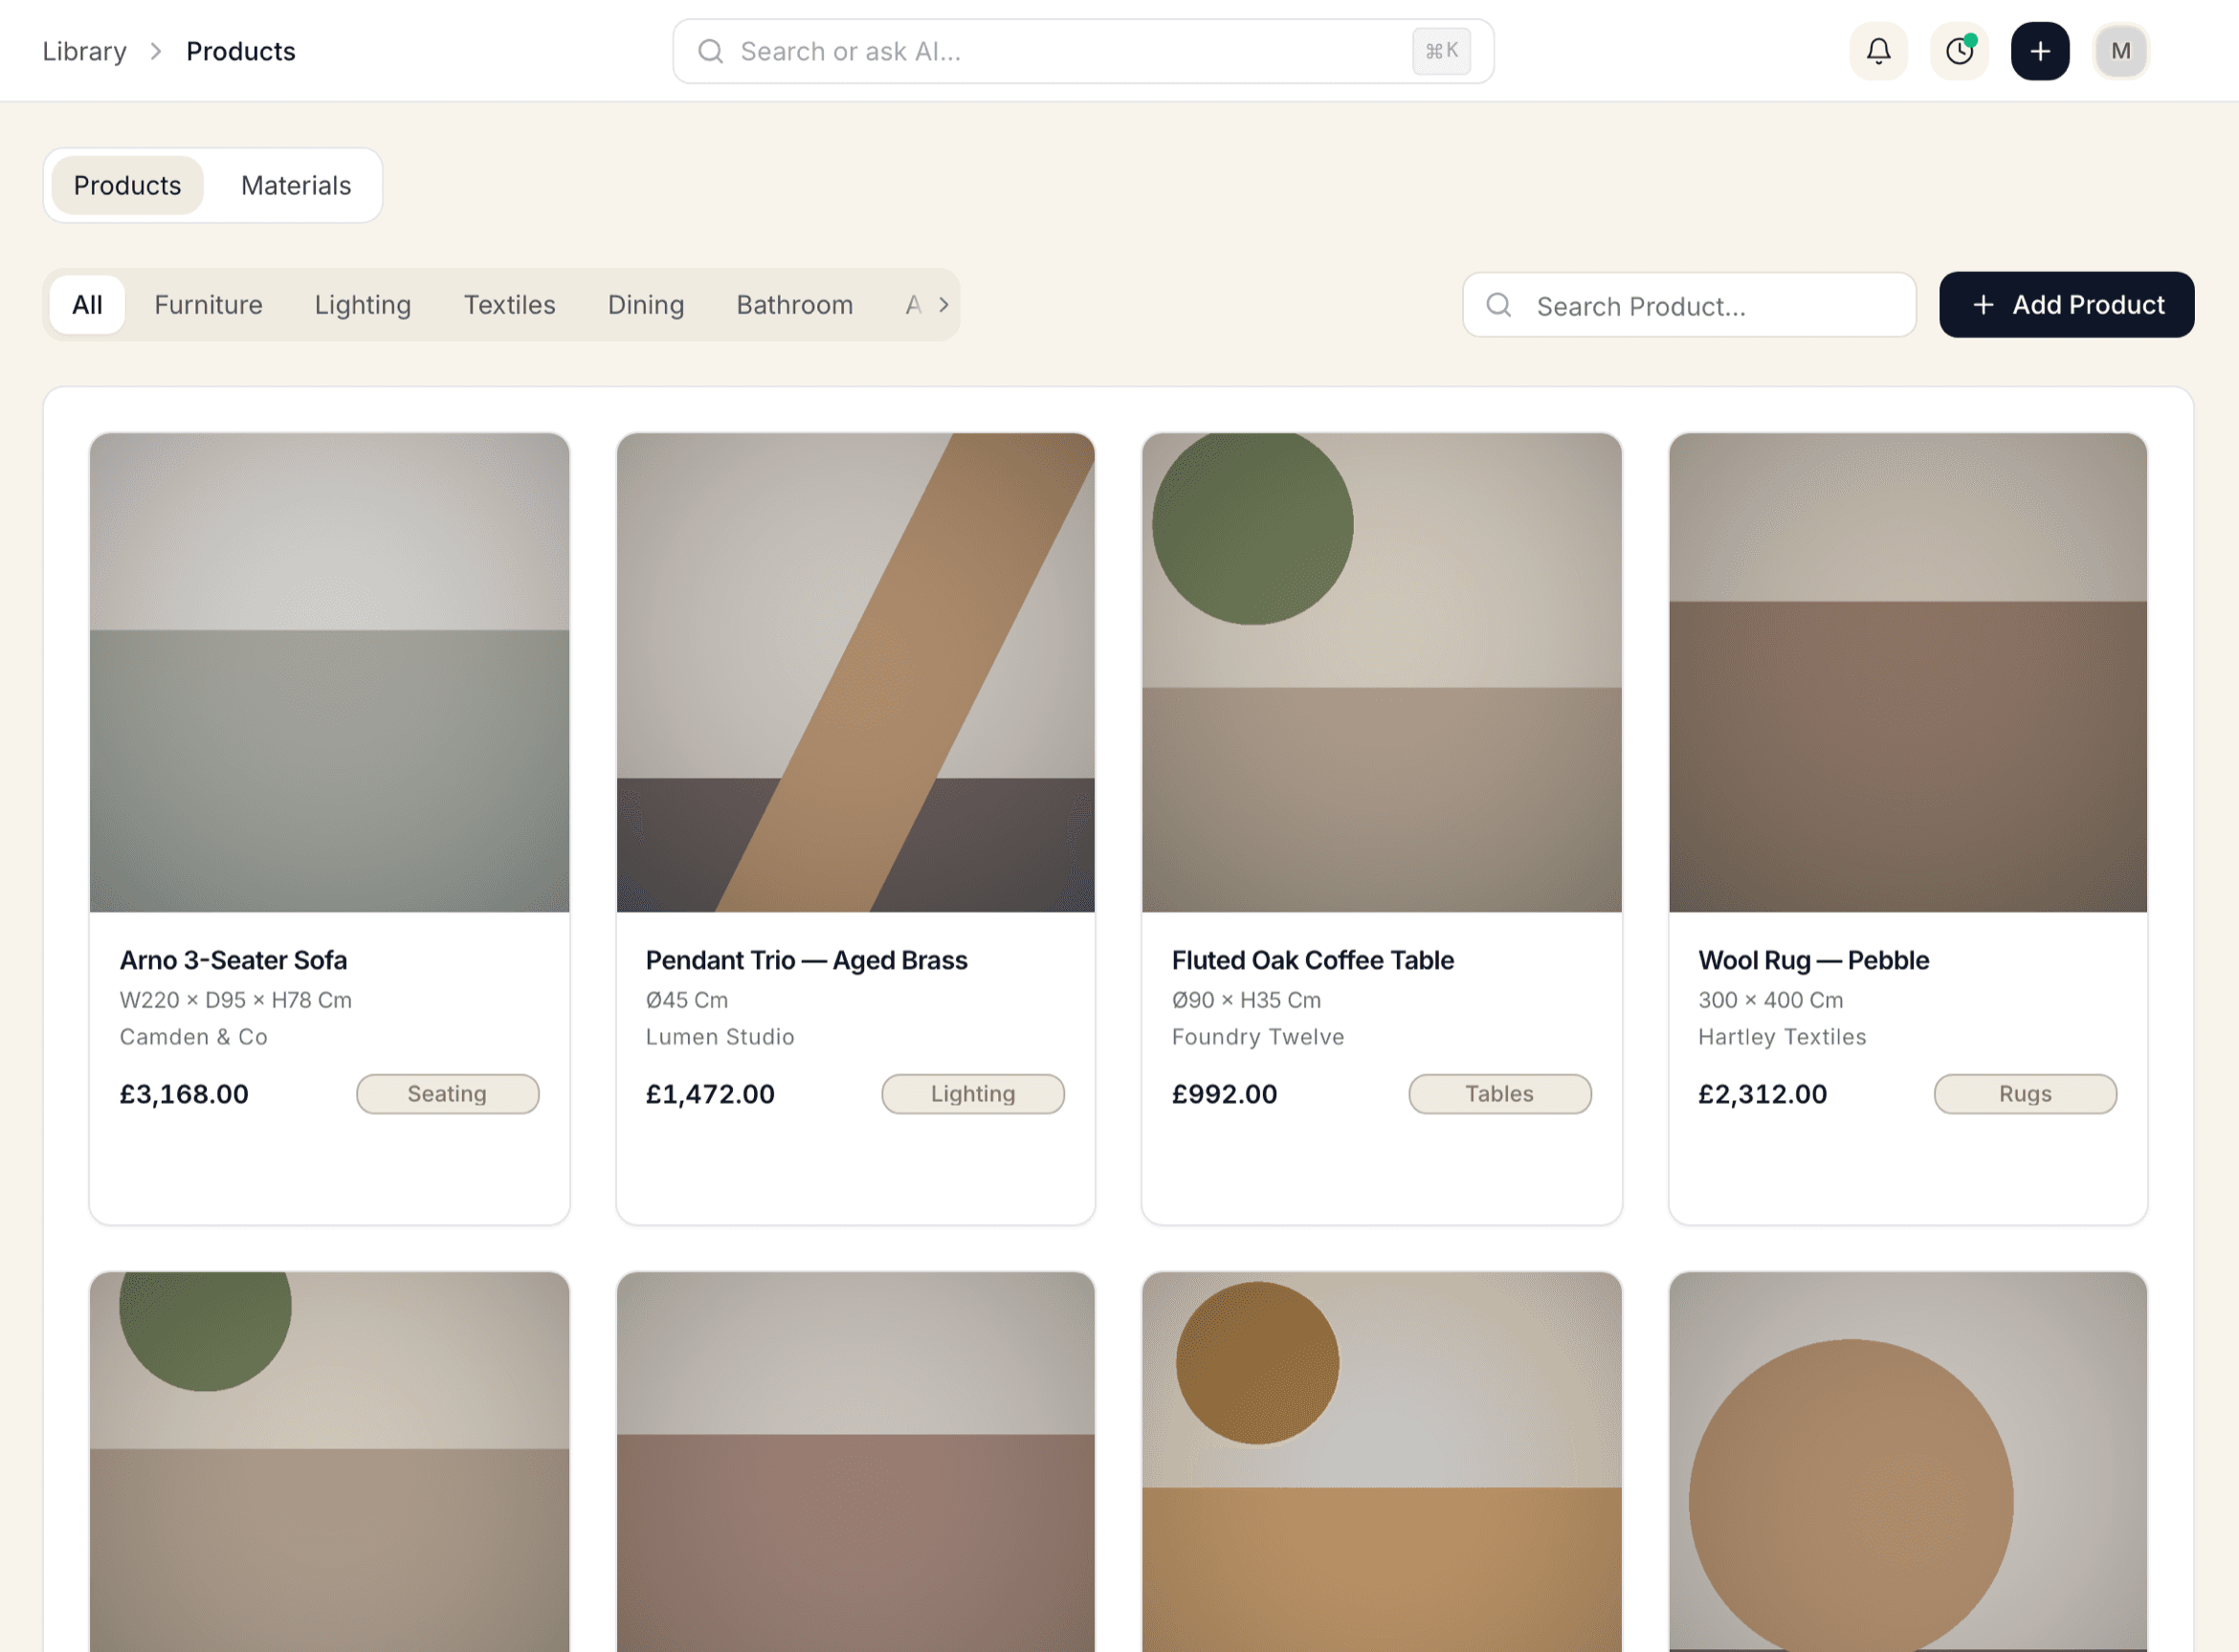Click the 300 × 400 Cm dimensions

point(1771,1000)
